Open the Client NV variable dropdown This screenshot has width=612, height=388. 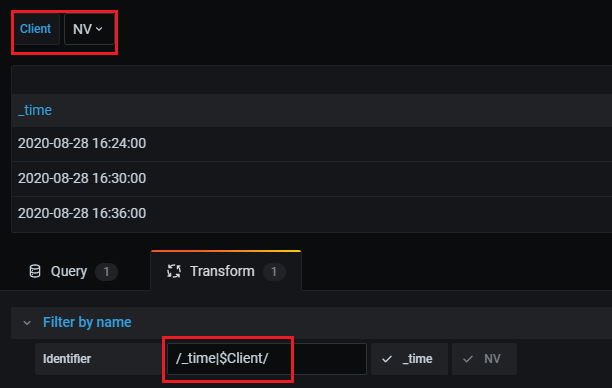click(x=89, y=29)
